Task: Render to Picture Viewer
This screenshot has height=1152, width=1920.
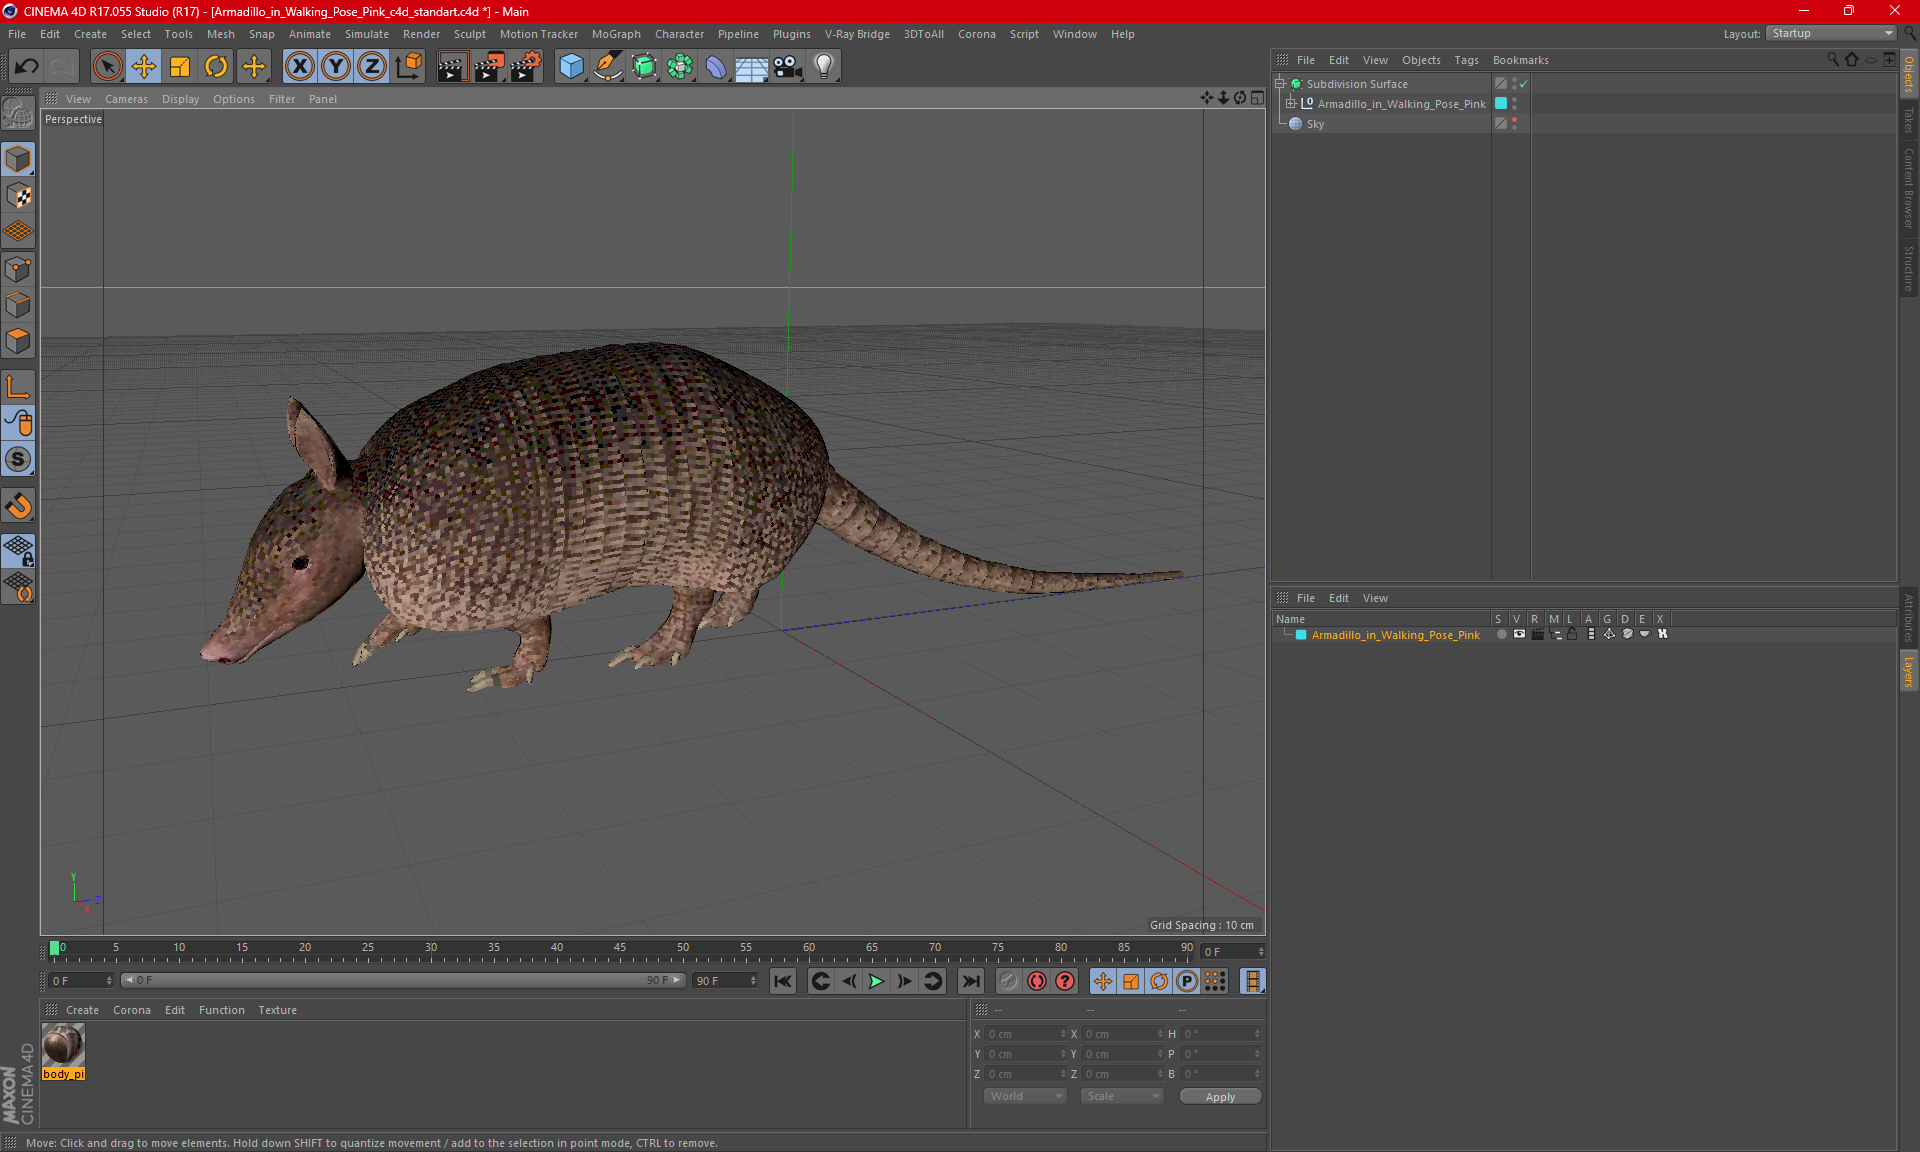Action: point(489,67)
